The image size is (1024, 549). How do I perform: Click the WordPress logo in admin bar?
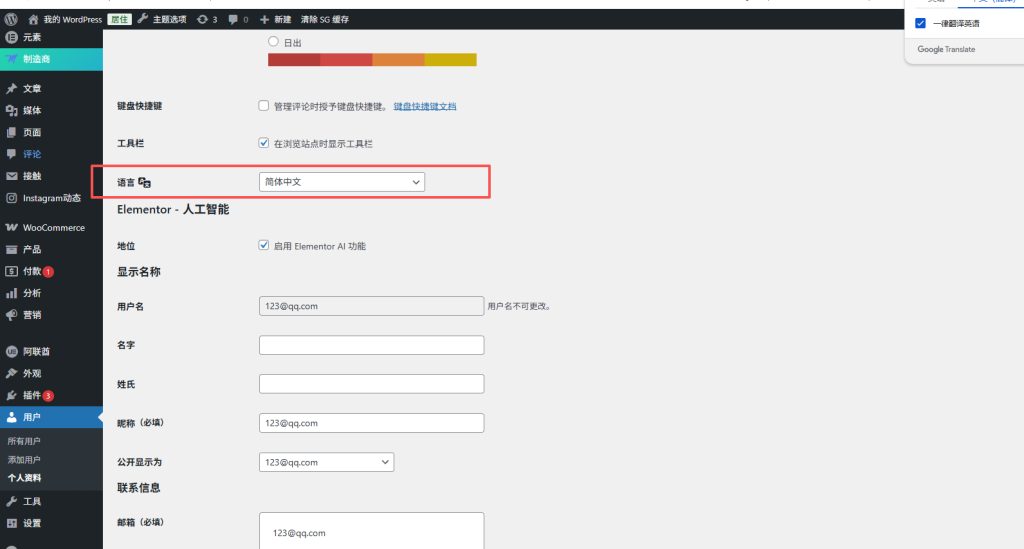coord(10,20)
